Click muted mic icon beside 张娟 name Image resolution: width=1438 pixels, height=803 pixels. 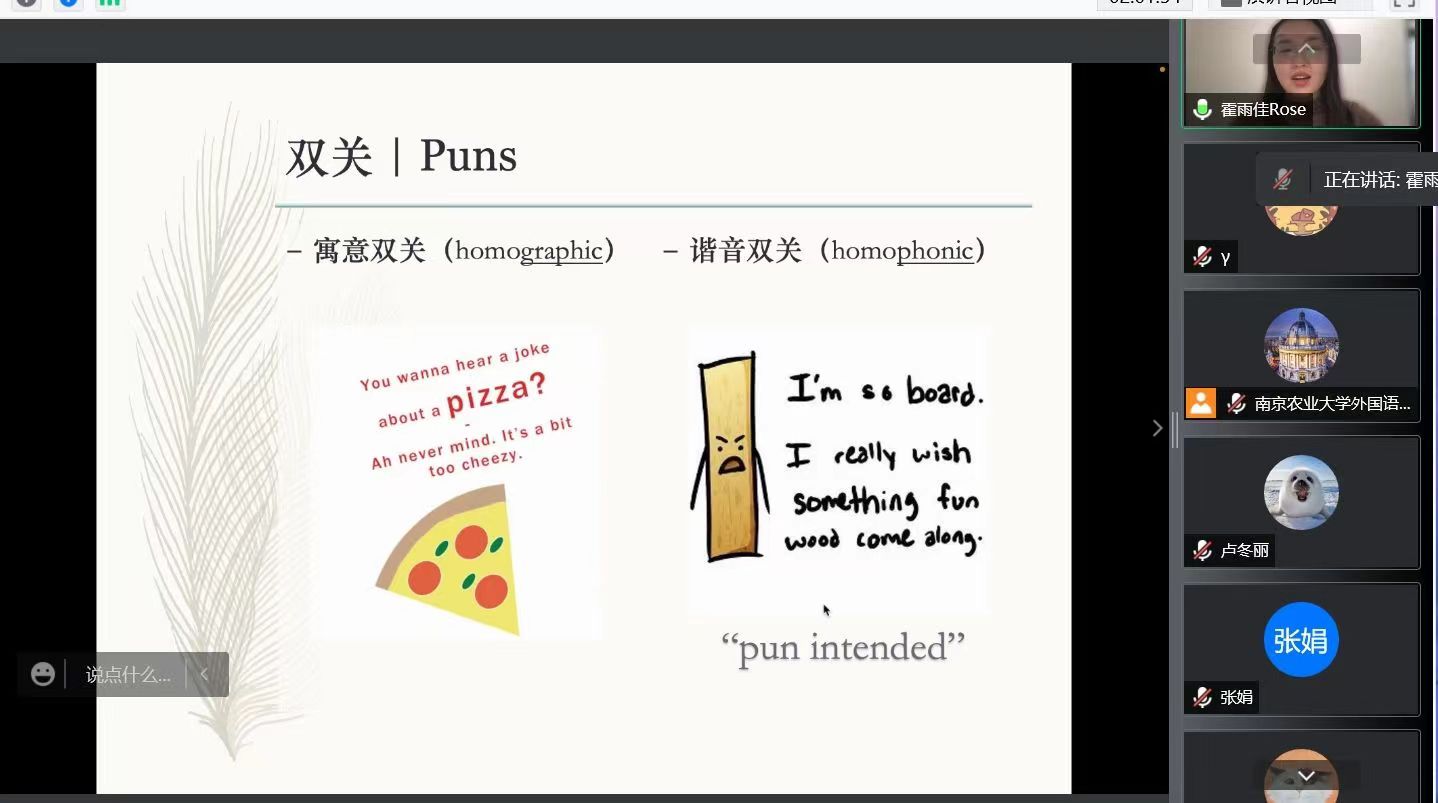tap(1202, 697)
